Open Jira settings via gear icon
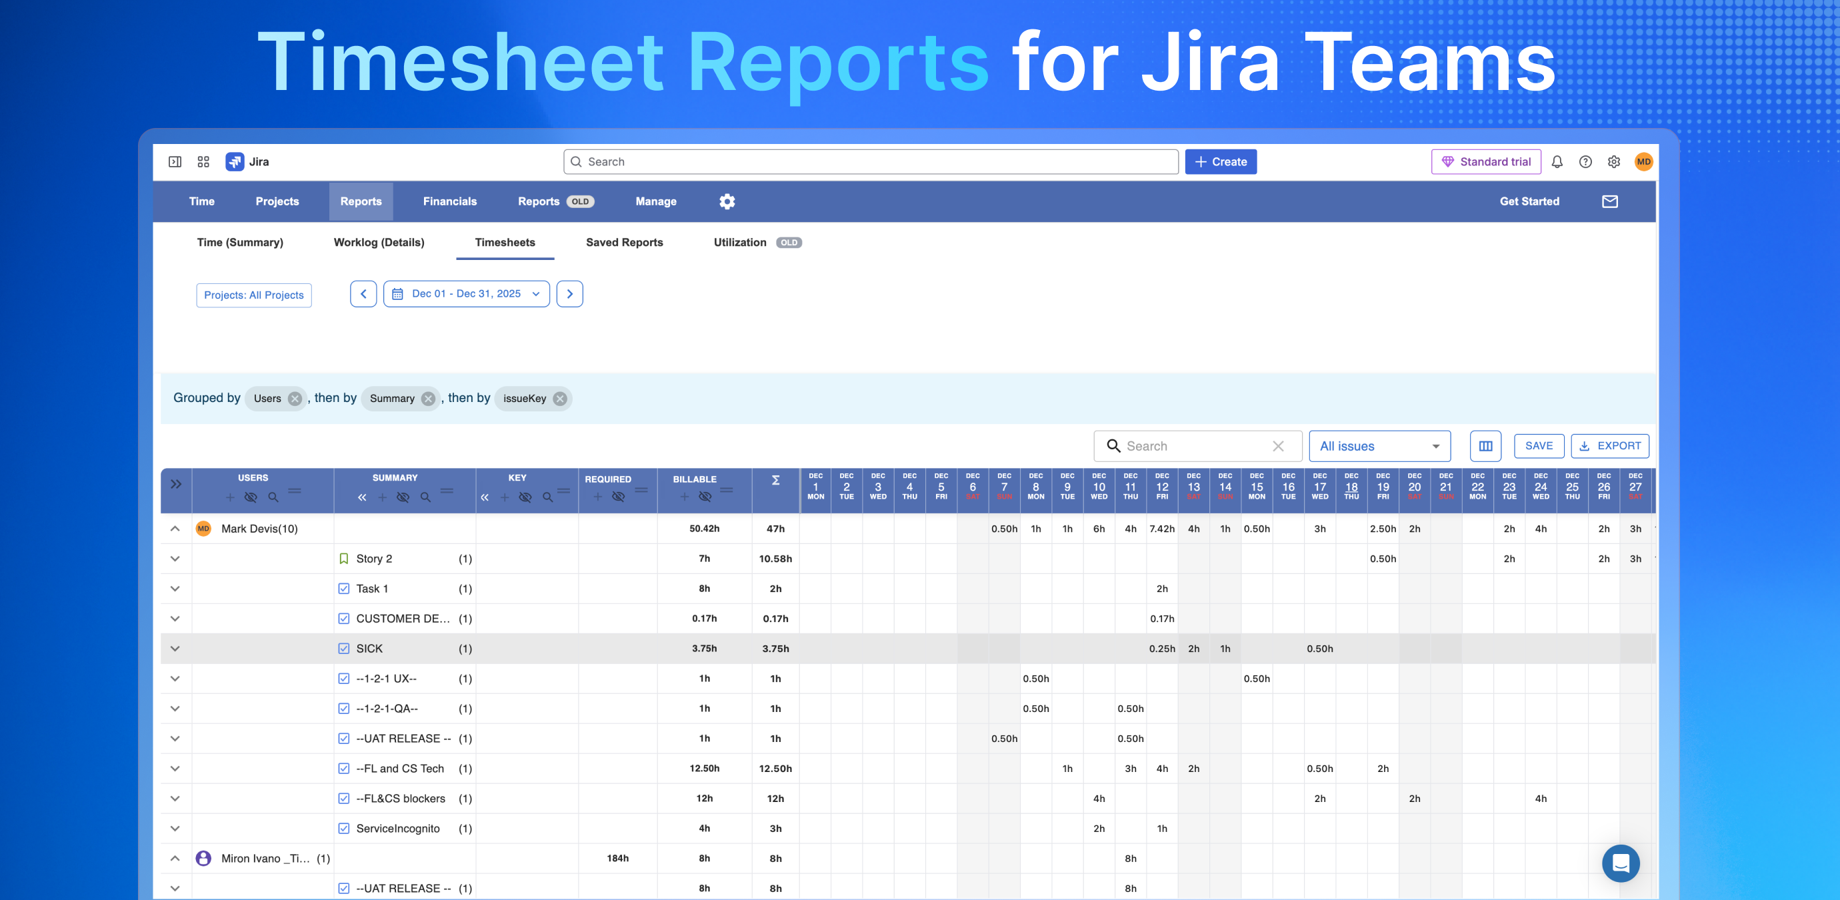 [1613, 161]
